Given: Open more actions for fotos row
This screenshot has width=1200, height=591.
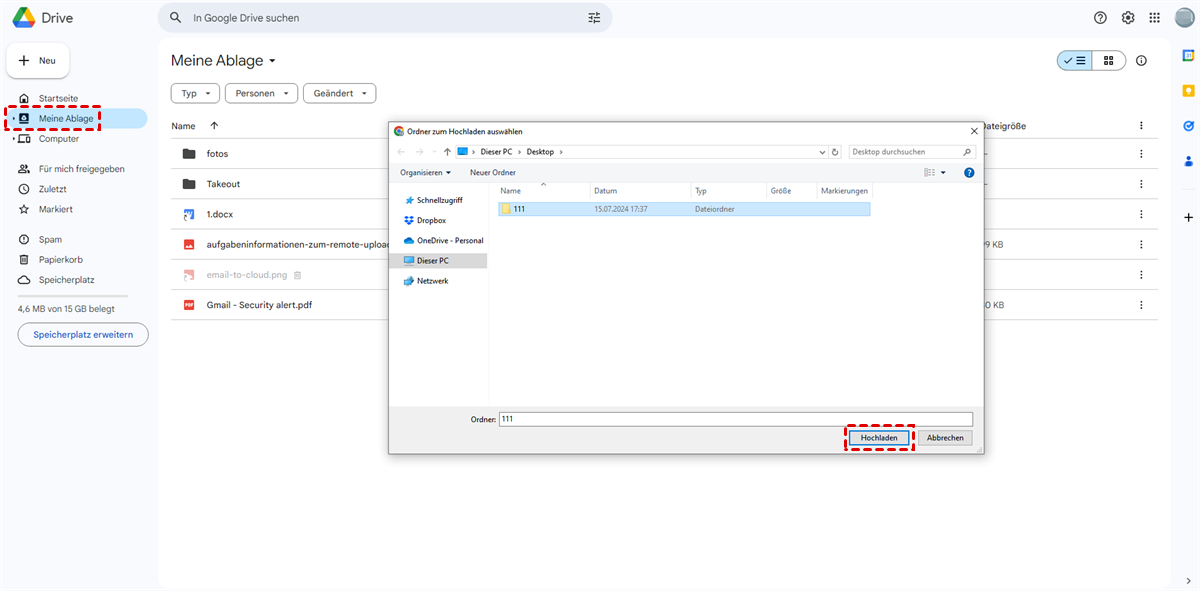Looking at the screenshot, I should [1141, 154].
